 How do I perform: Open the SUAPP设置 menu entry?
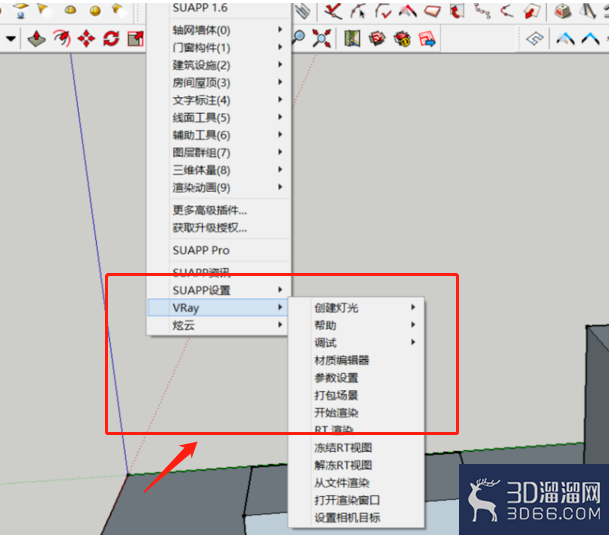(218, 290)
